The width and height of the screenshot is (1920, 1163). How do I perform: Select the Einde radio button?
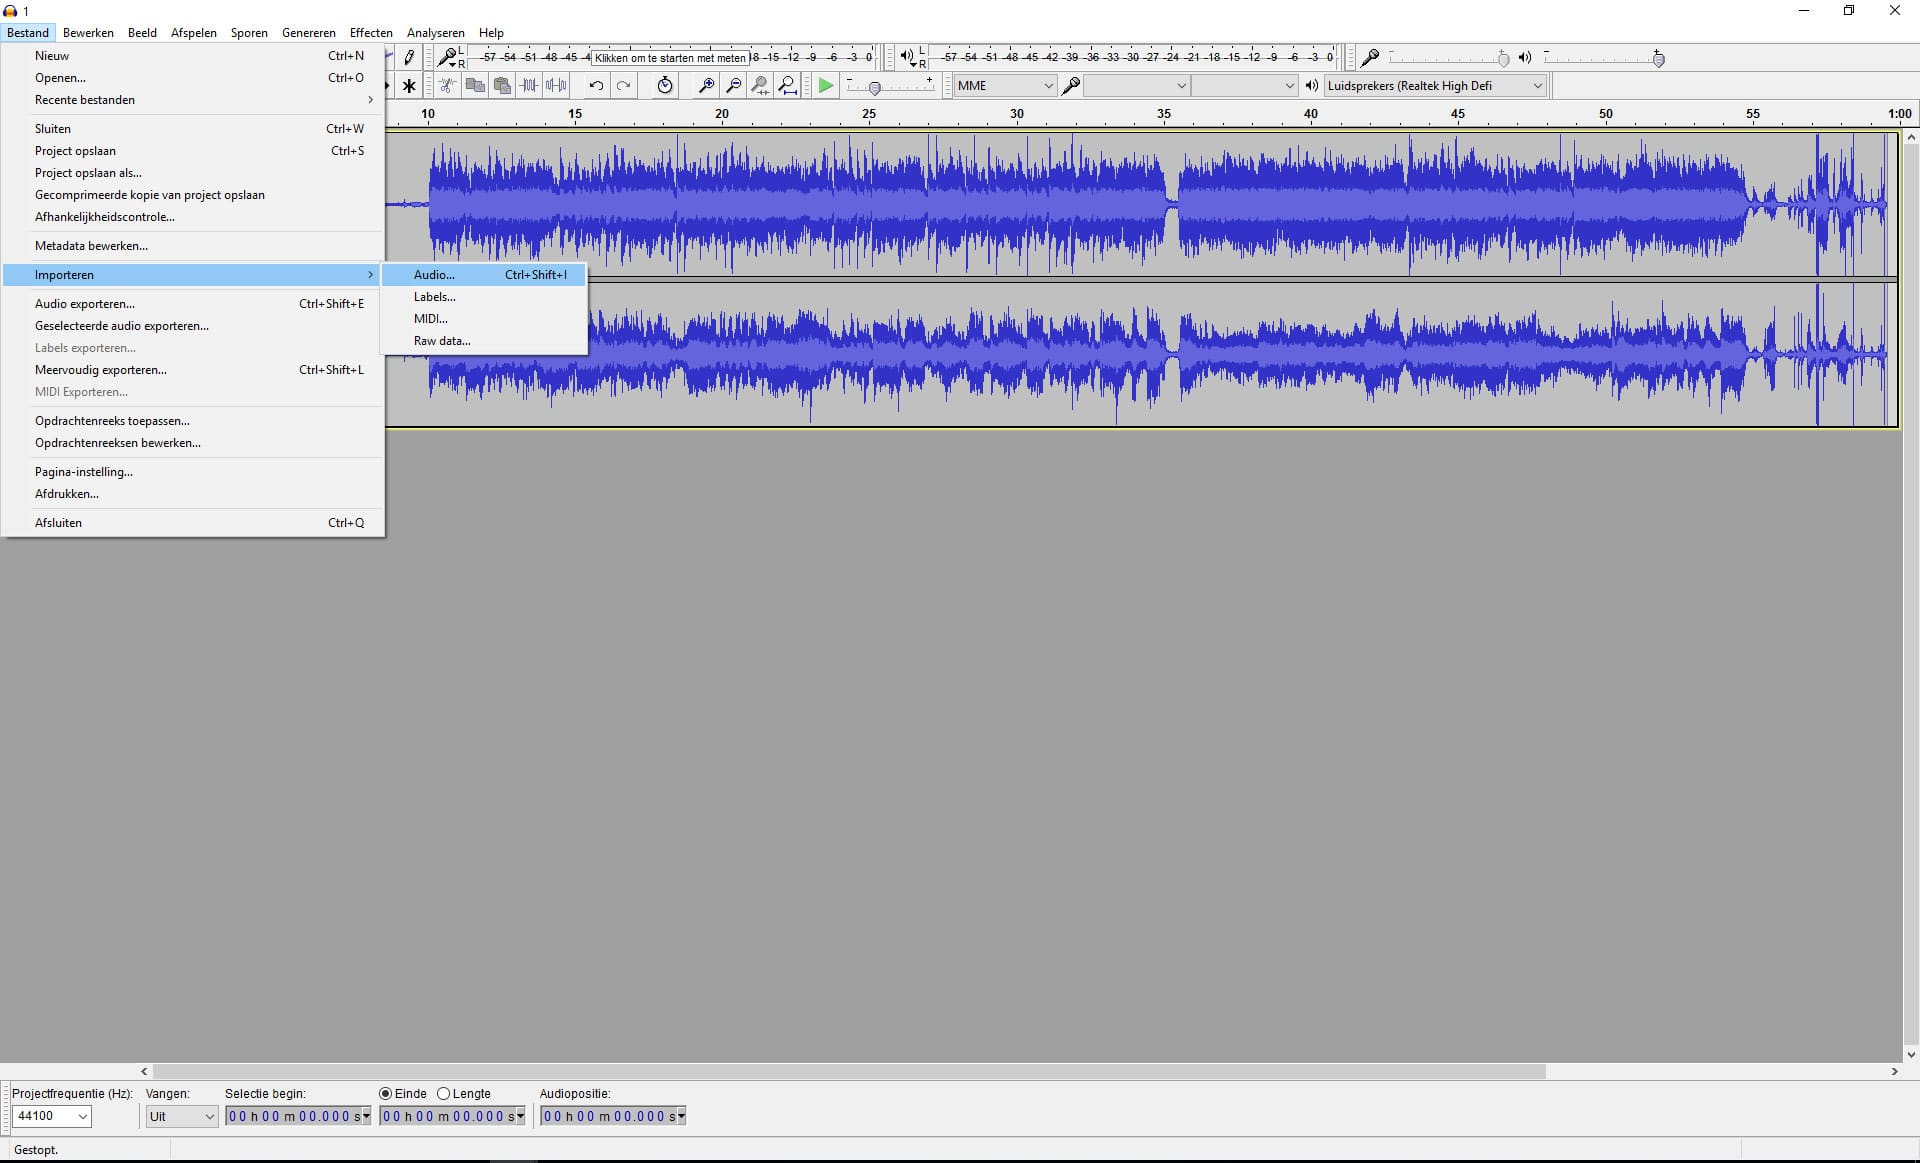point(386,1094)
